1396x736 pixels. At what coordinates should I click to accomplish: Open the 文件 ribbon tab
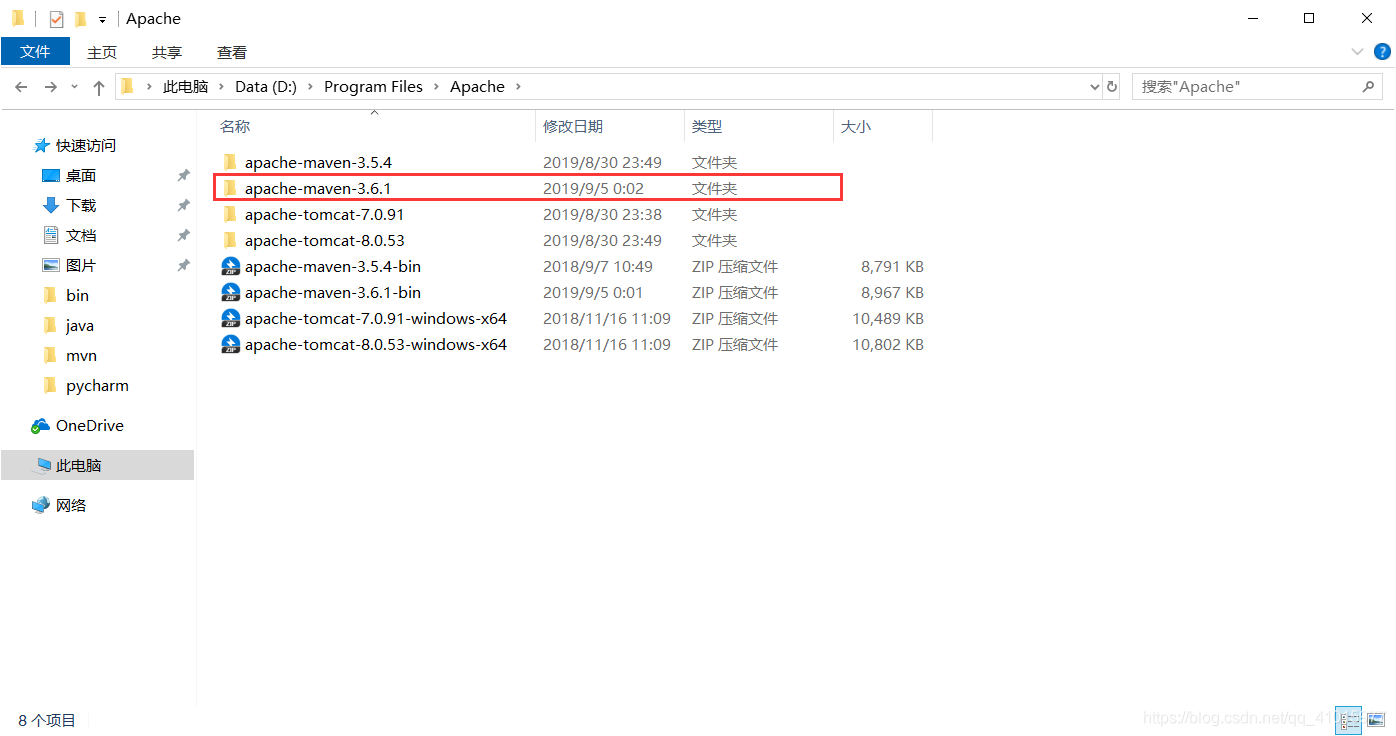pyautogui.click(x=35, y=52)
